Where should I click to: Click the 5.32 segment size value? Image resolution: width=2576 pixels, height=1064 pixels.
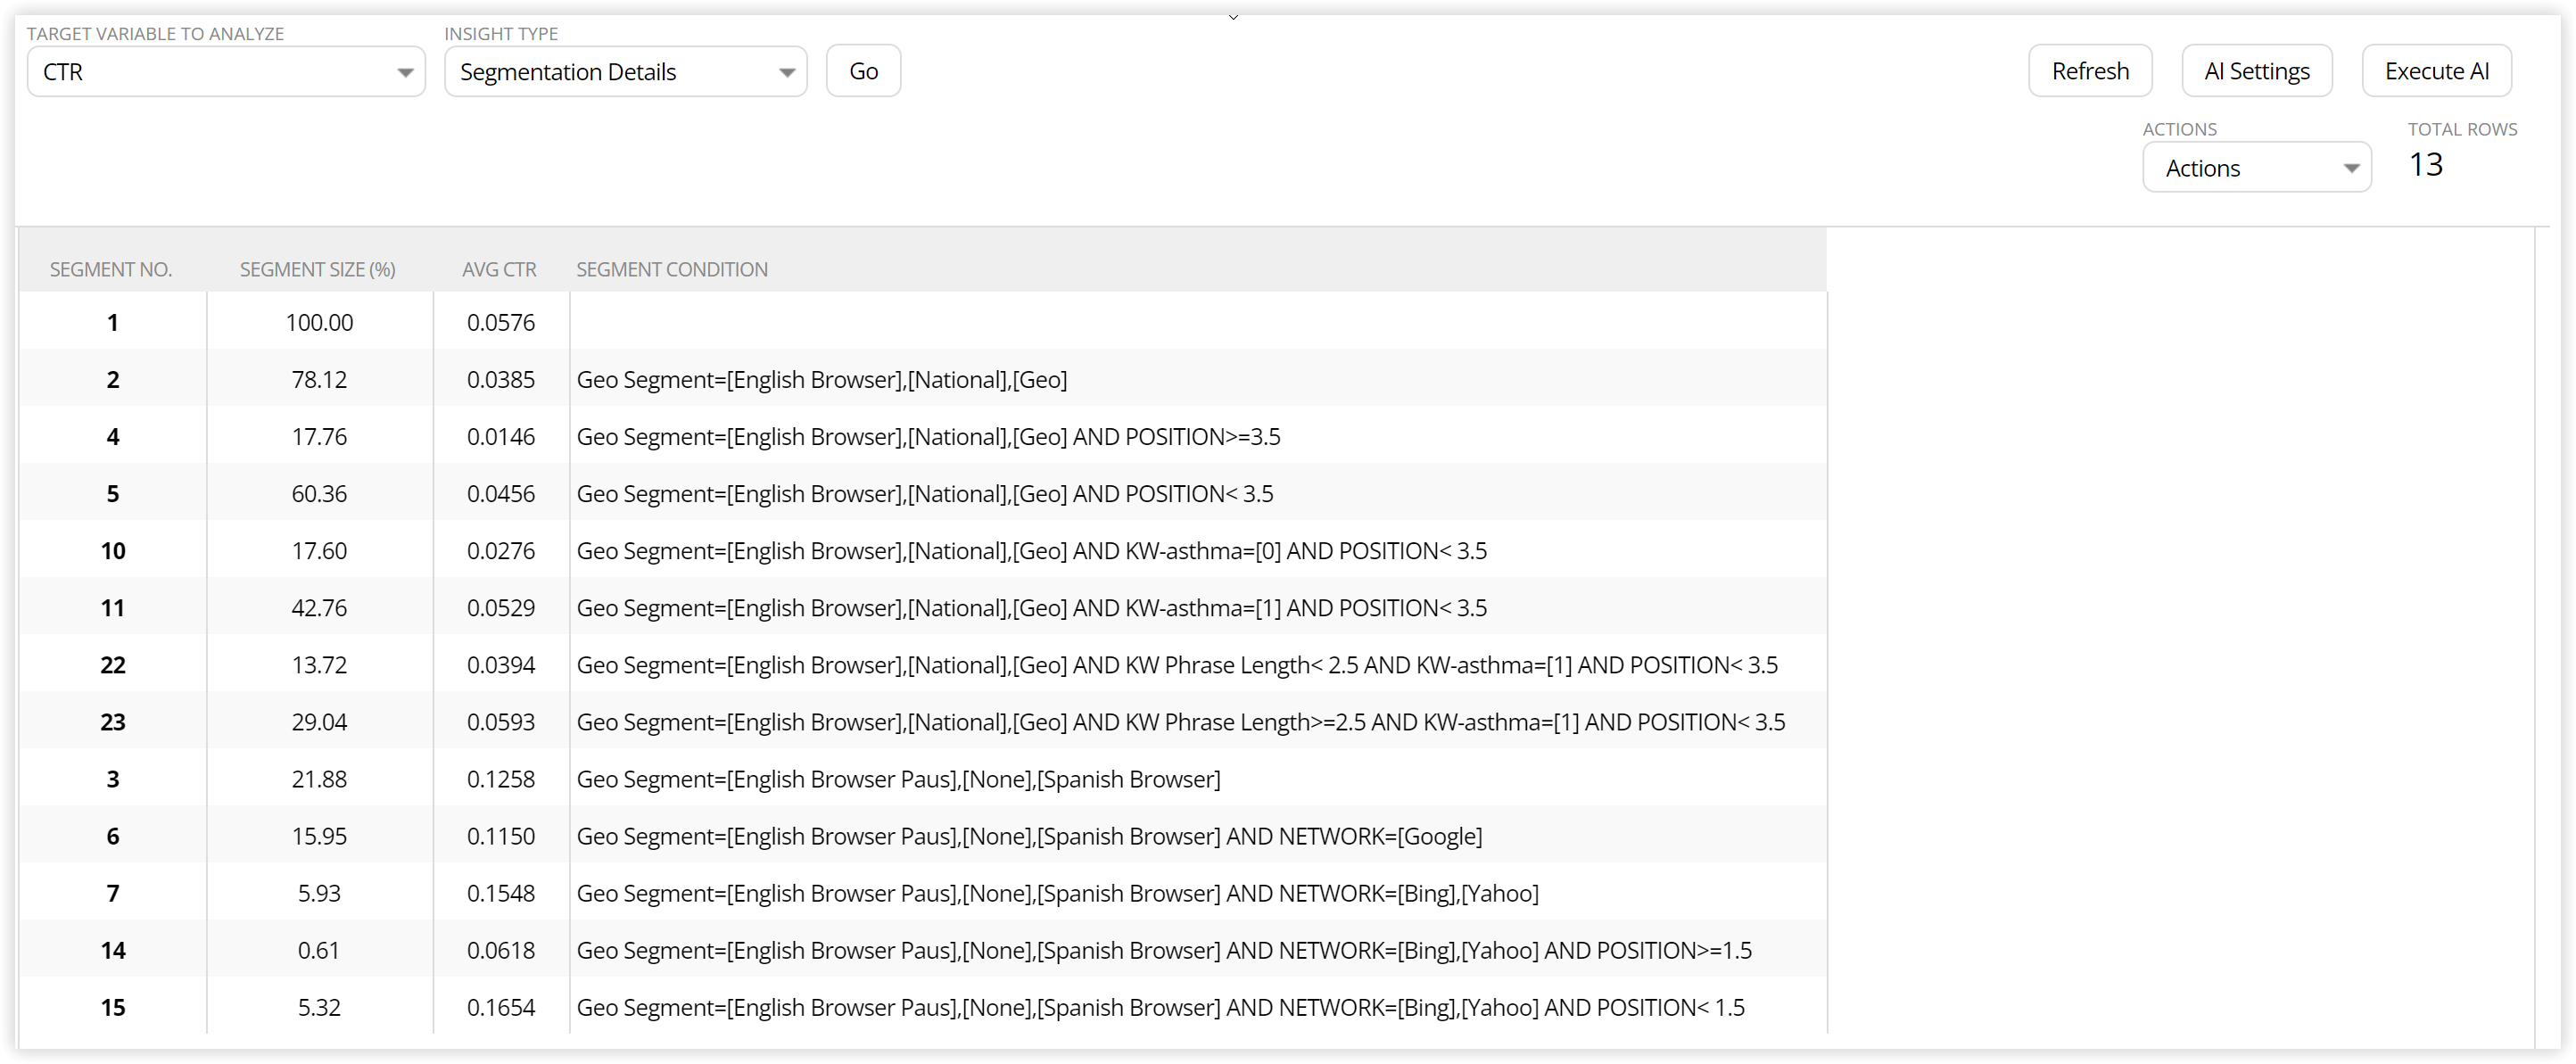(x=319, y=1006)
